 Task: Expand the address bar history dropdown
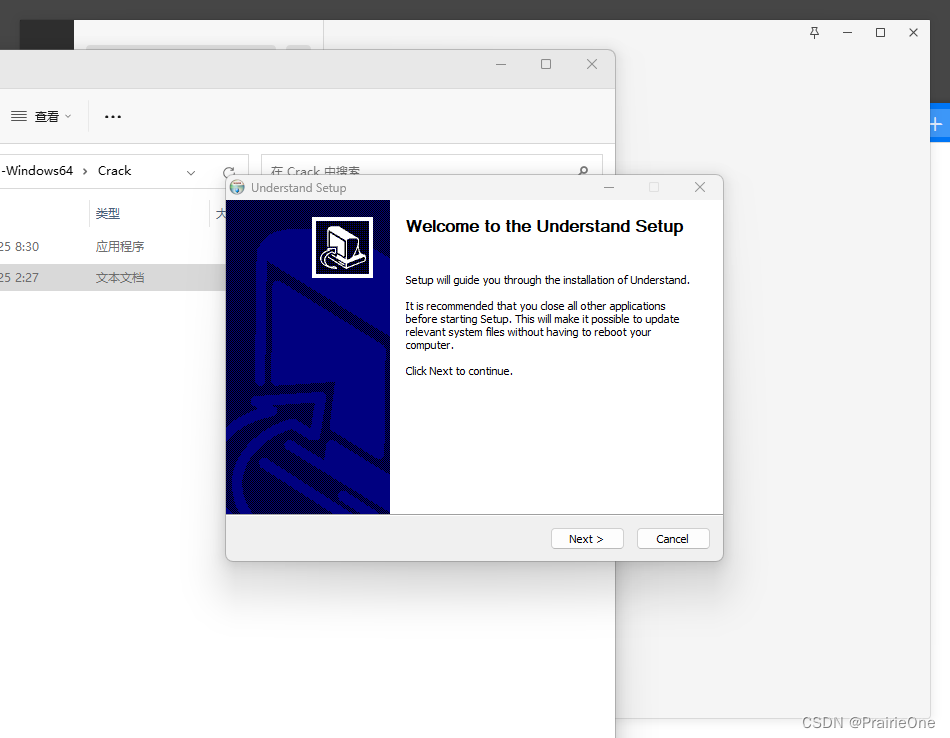tap(191, 172)
